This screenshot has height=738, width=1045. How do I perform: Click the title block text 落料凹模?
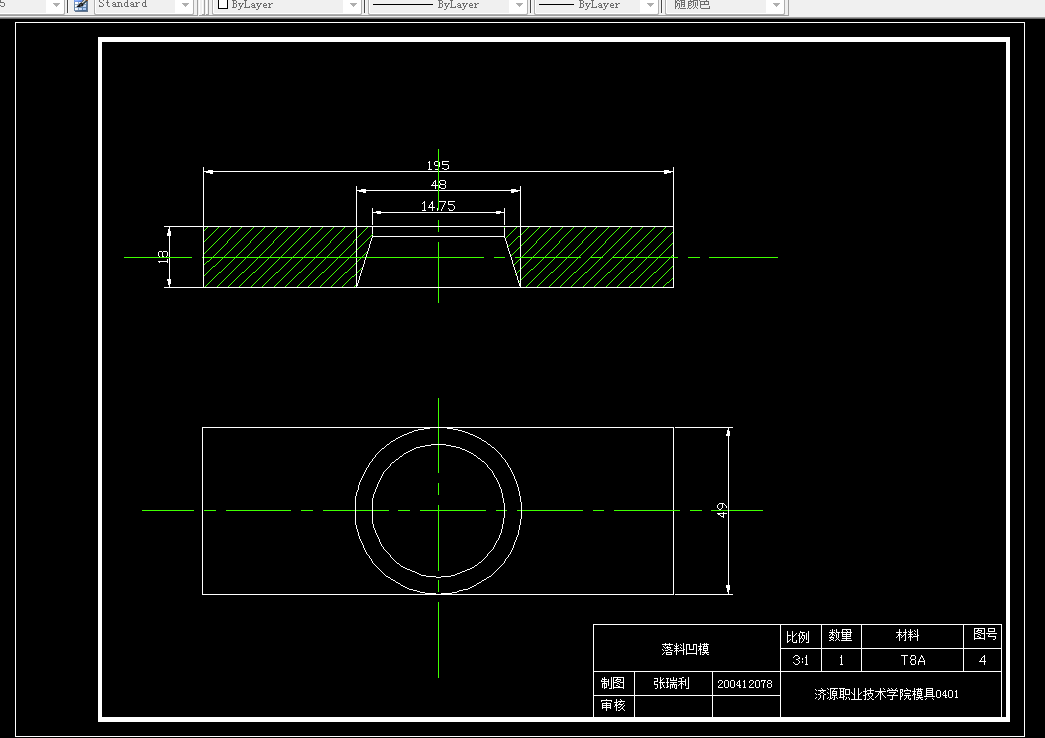[x=685, y=649]
